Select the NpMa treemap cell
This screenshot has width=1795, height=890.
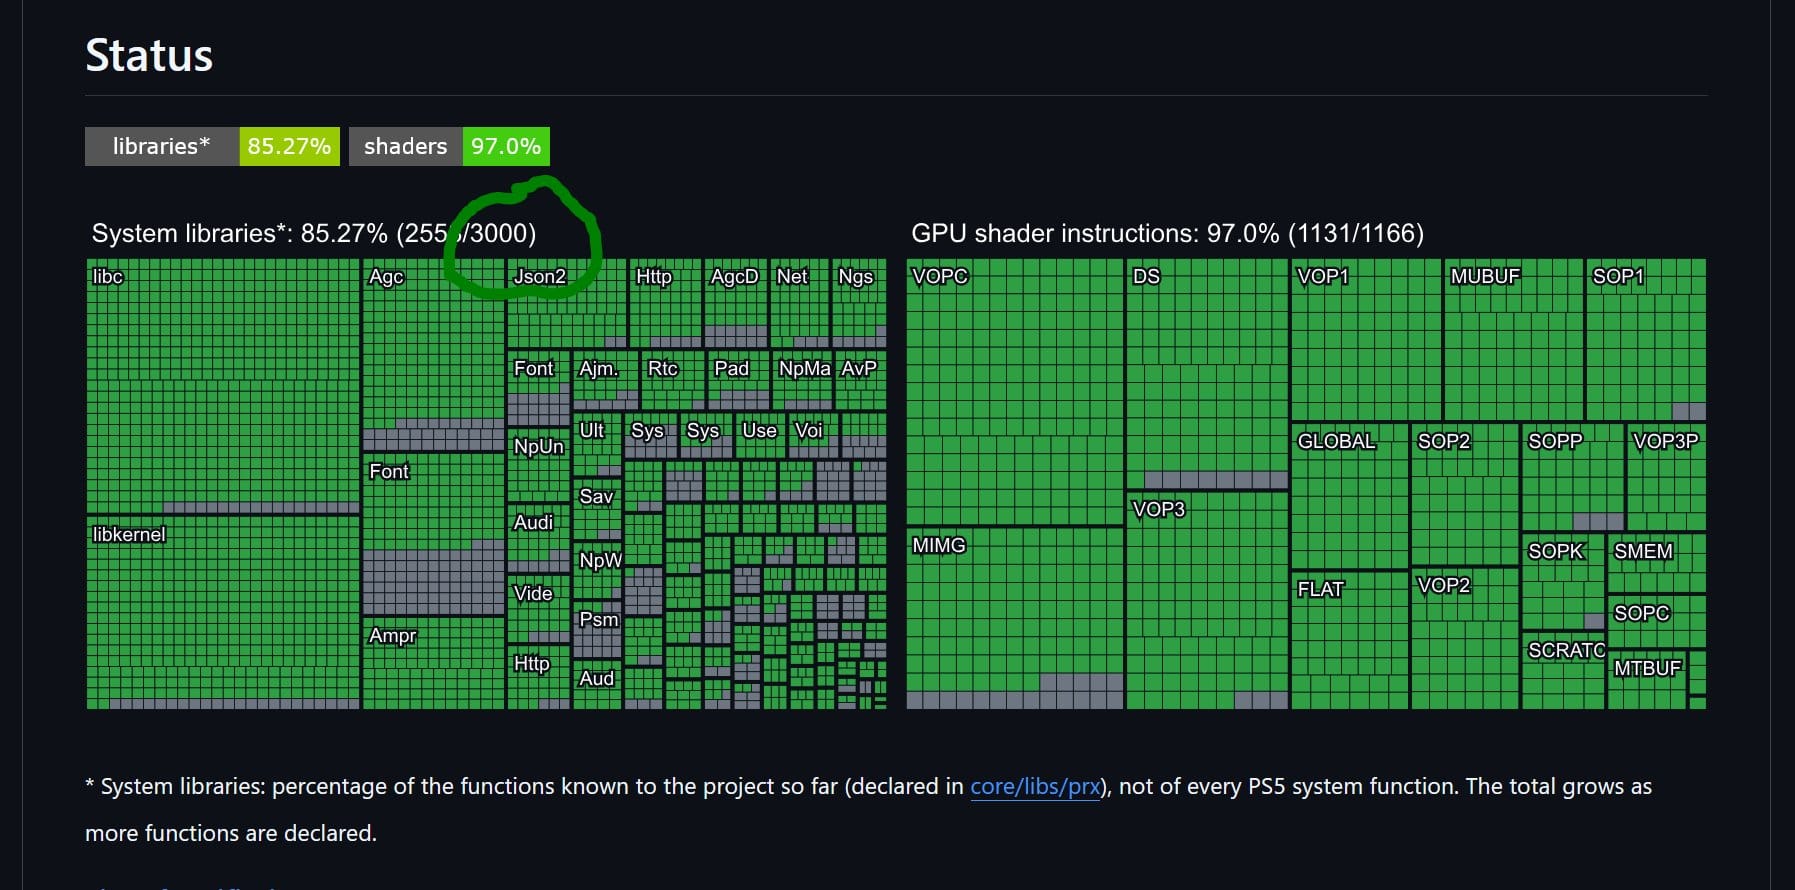803,380
